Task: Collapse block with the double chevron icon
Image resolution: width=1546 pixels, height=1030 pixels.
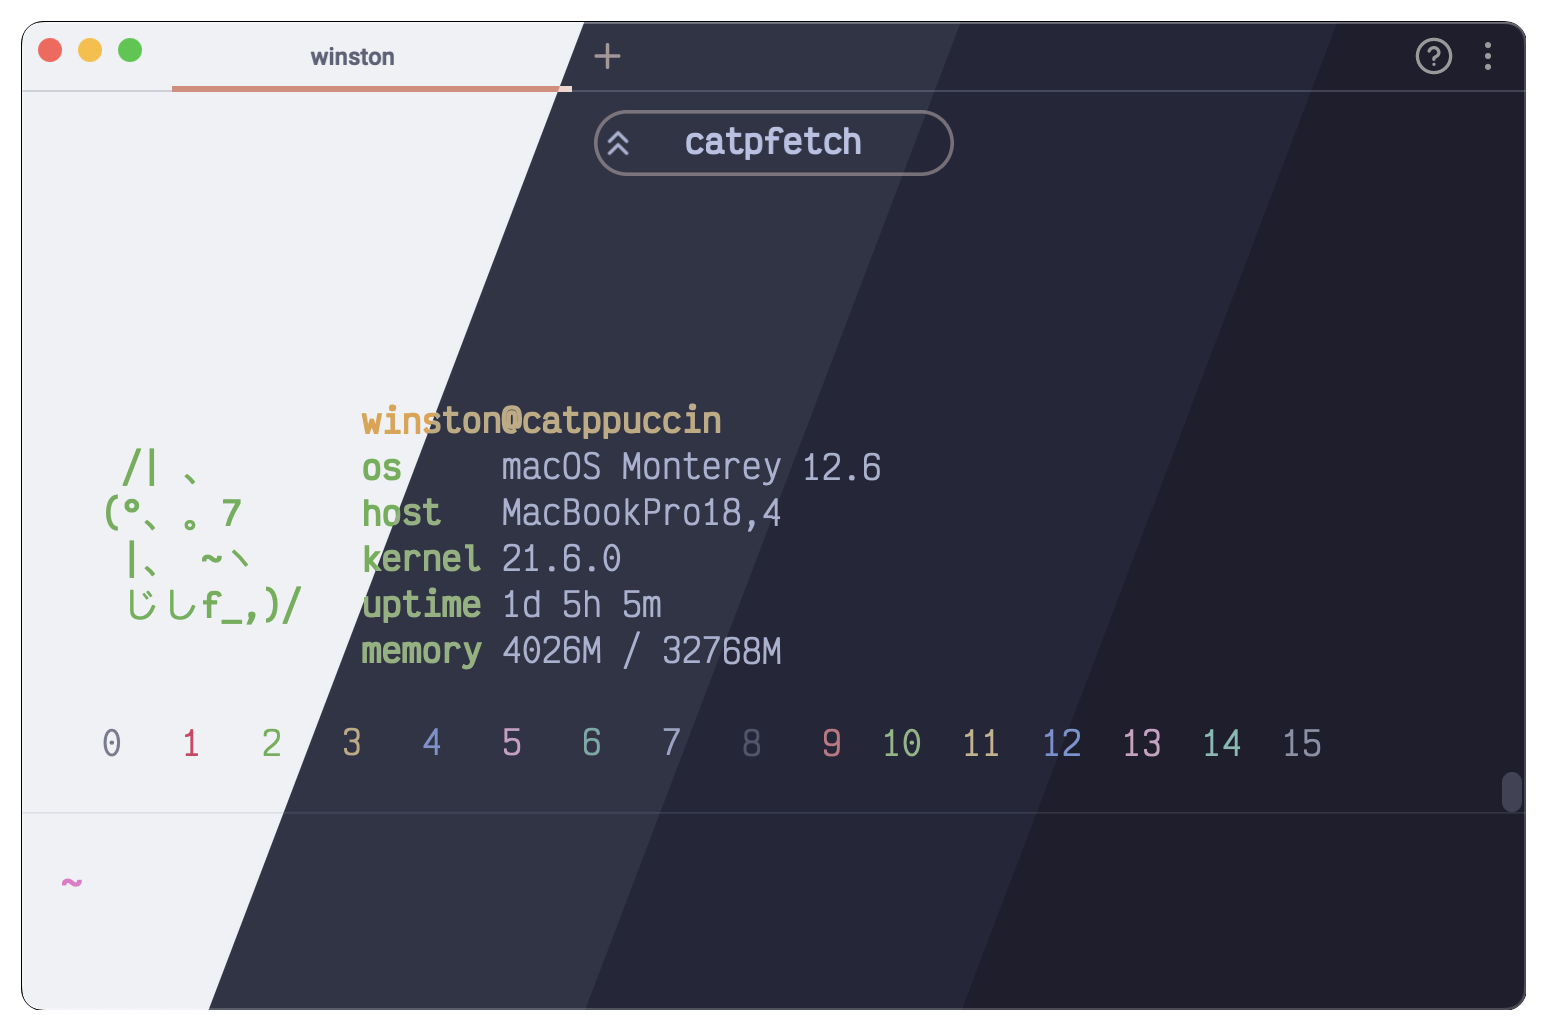Action: pyautogui.click(x=619, y=143)
